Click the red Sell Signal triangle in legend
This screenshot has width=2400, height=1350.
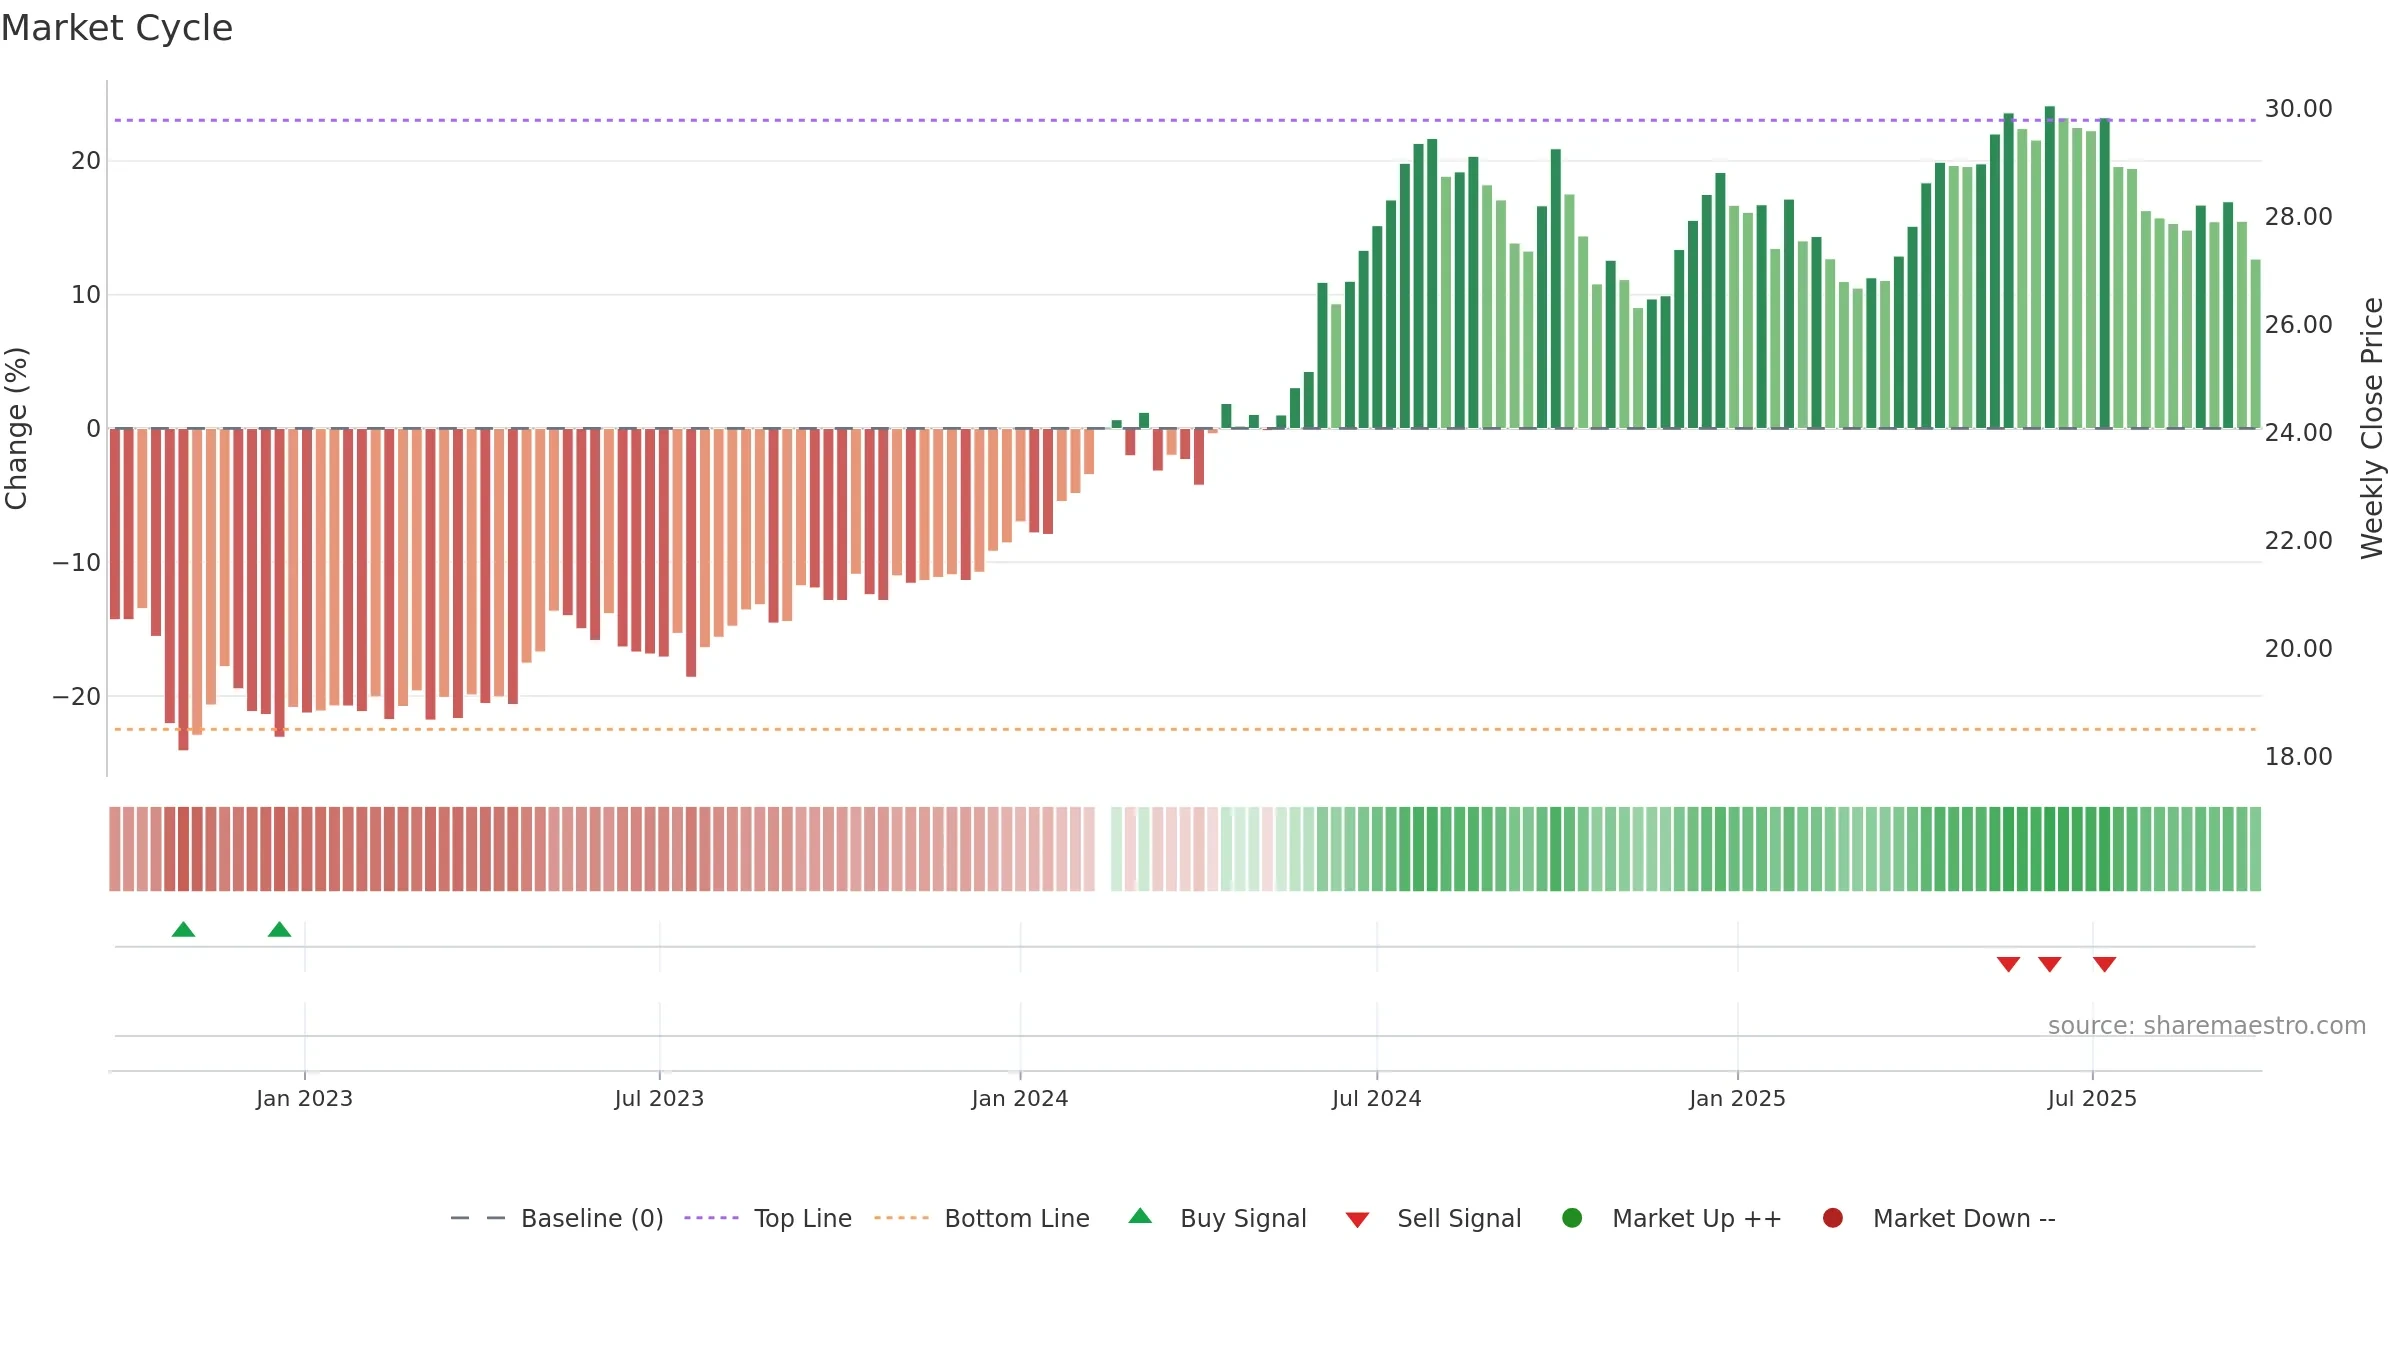click(1357, 1220)
